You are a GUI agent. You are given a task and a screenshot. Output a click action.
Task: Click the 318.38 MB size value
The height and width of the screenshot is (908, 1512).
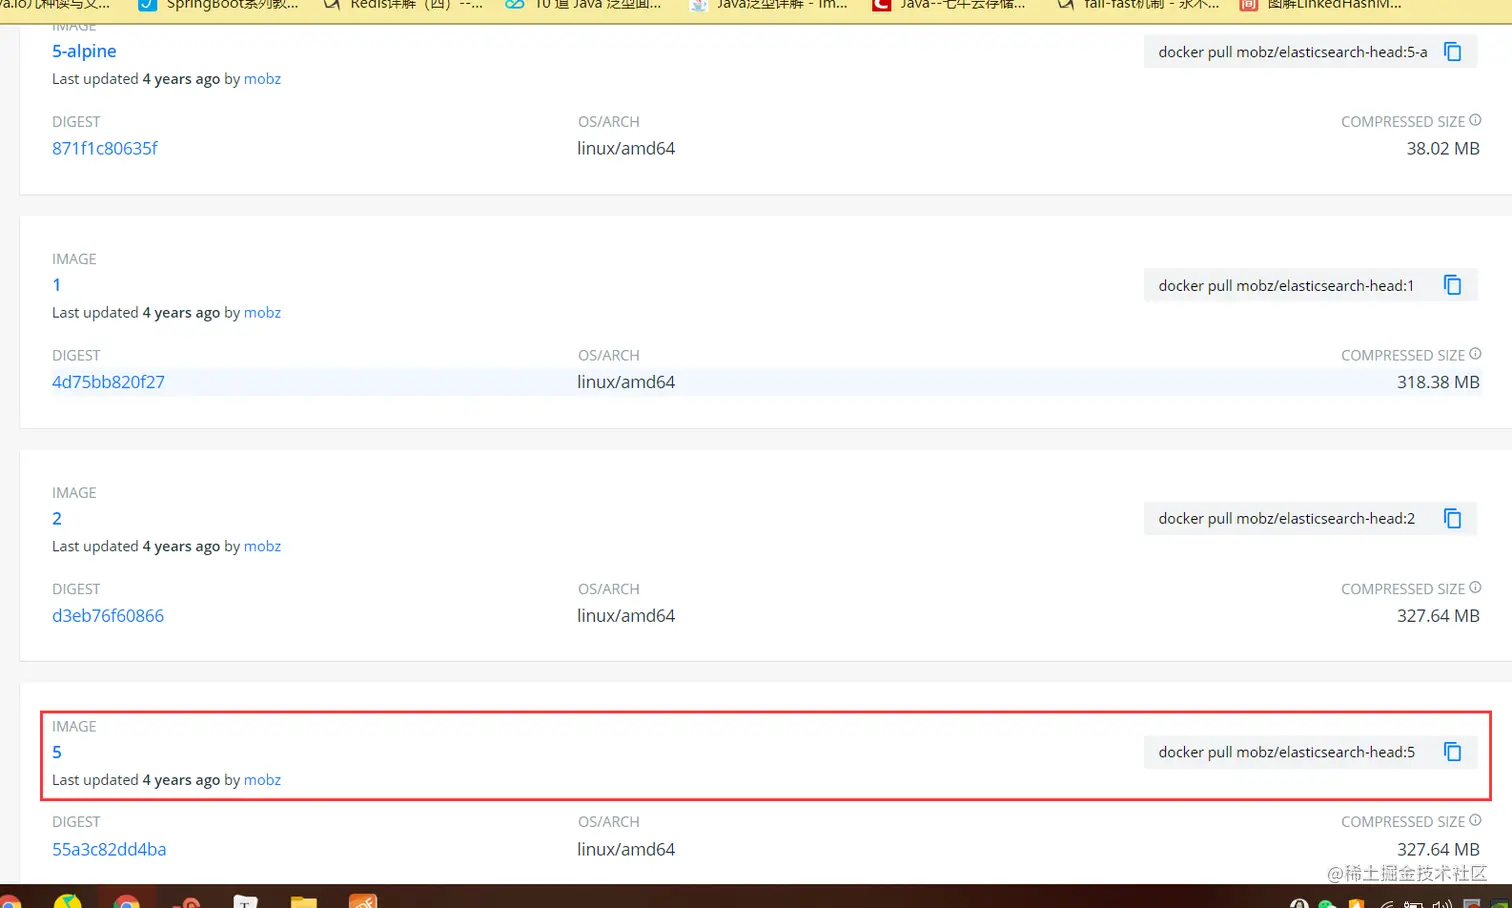[x=1438, y=382]
